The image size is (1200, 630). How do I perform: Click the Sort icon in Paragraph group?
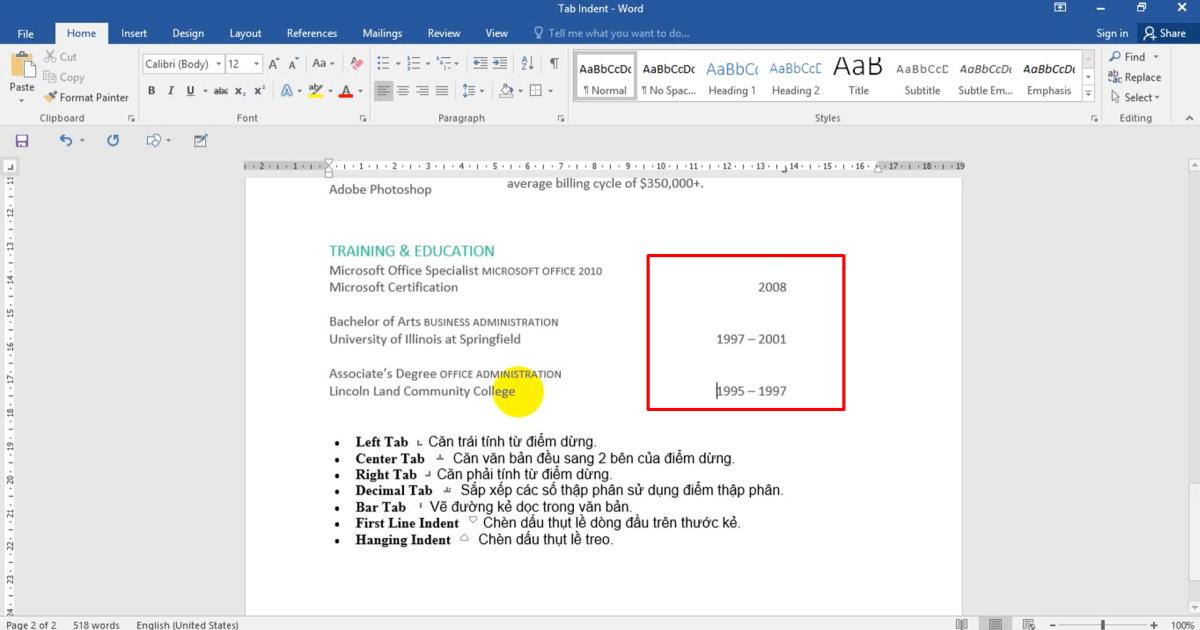coord(528,63)
